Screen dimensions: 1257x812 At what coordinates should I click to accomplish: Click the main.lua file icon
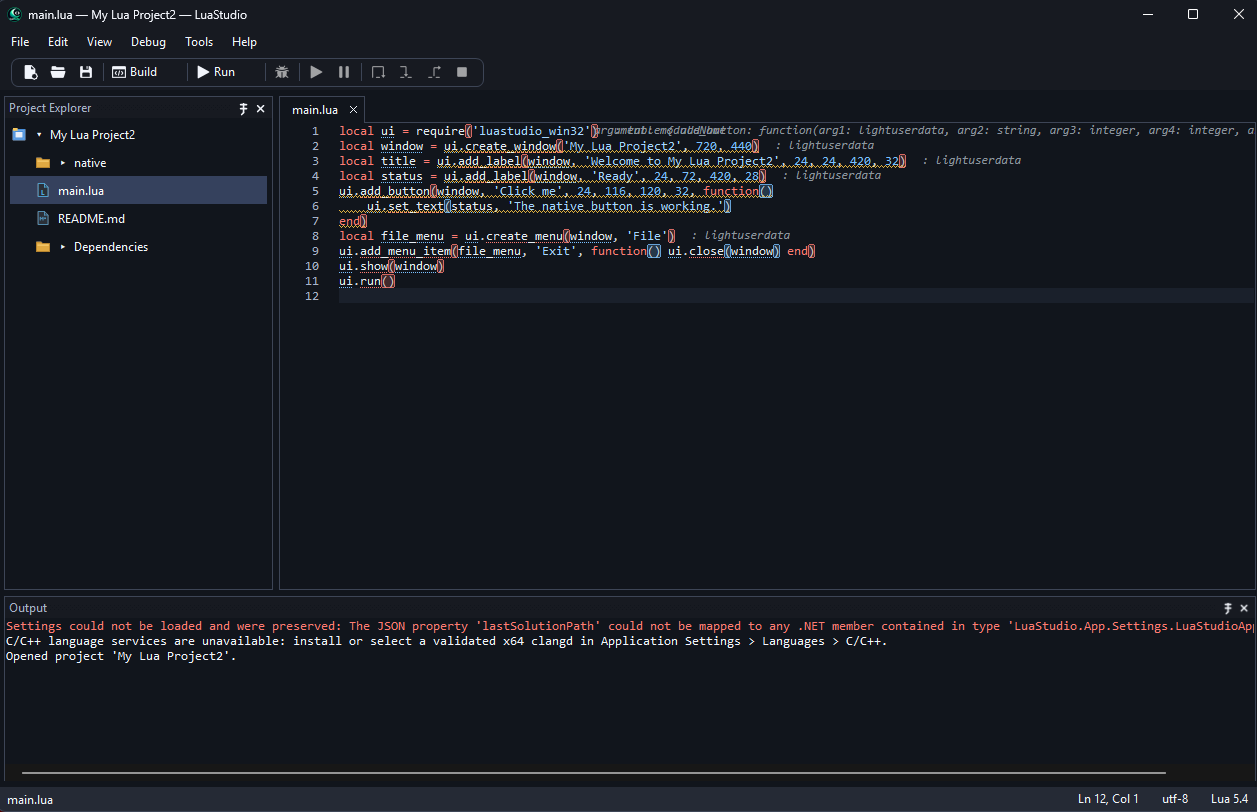pyautogui.click(x=43, y=191)
